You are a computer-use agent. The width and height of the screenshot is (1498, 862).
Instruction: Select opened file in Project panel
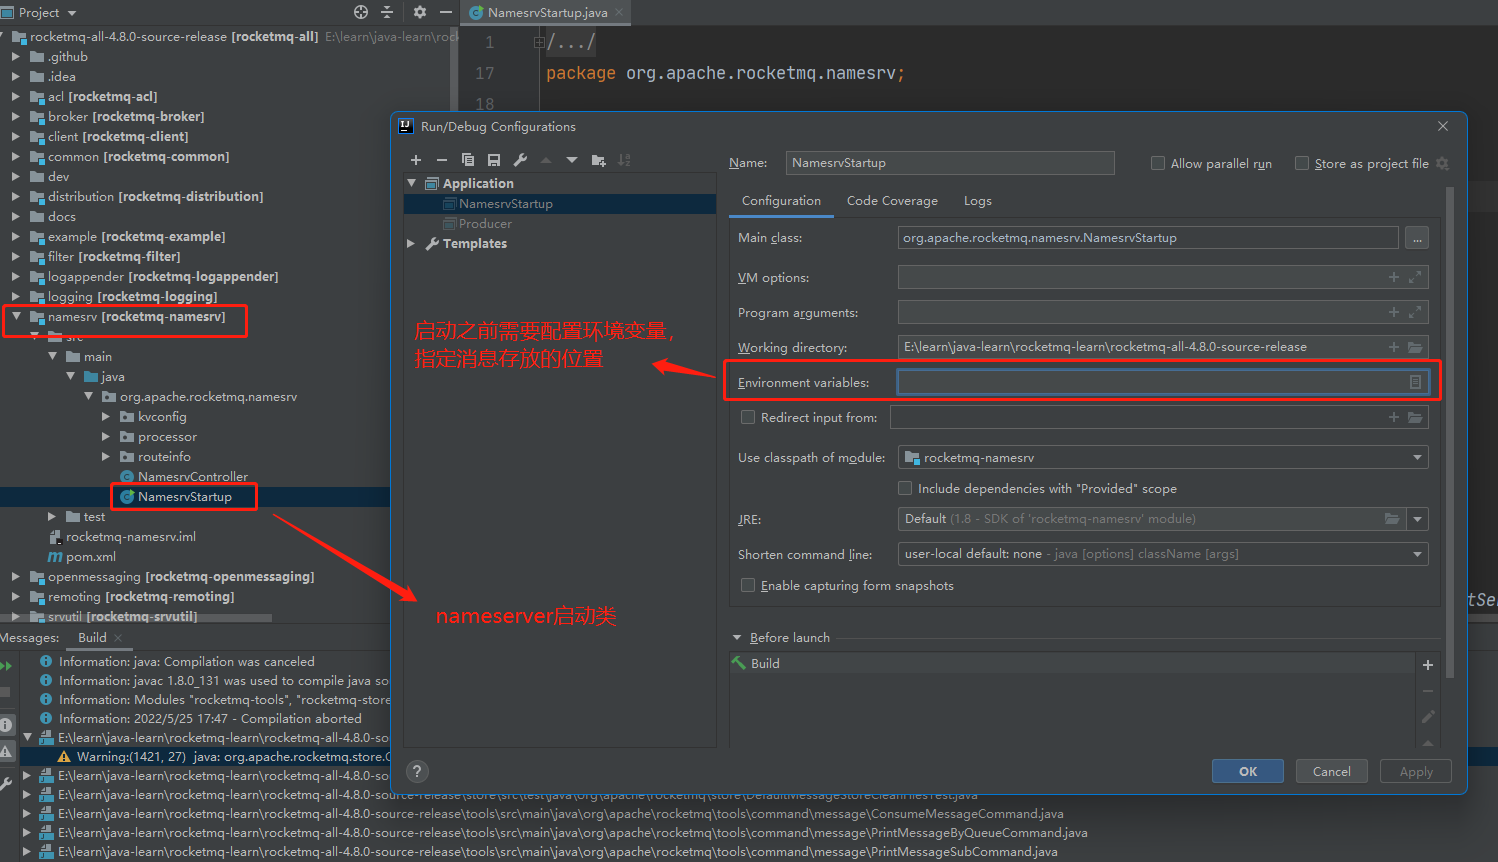point(361,12)
